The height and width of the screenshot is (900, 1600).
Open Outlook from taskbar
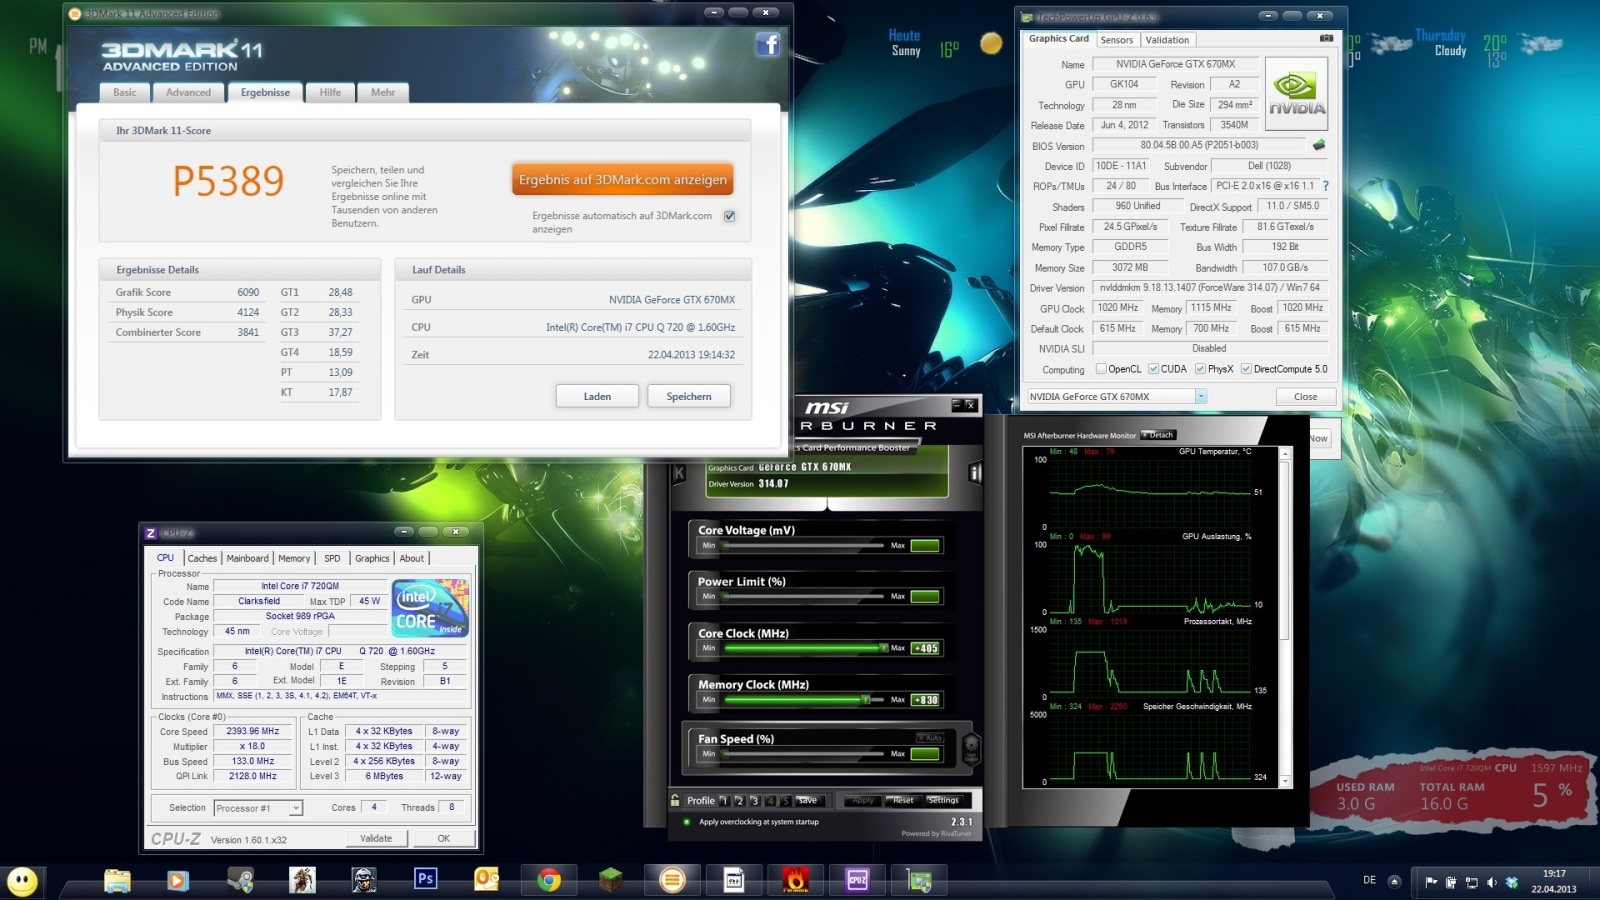[487, 880]
